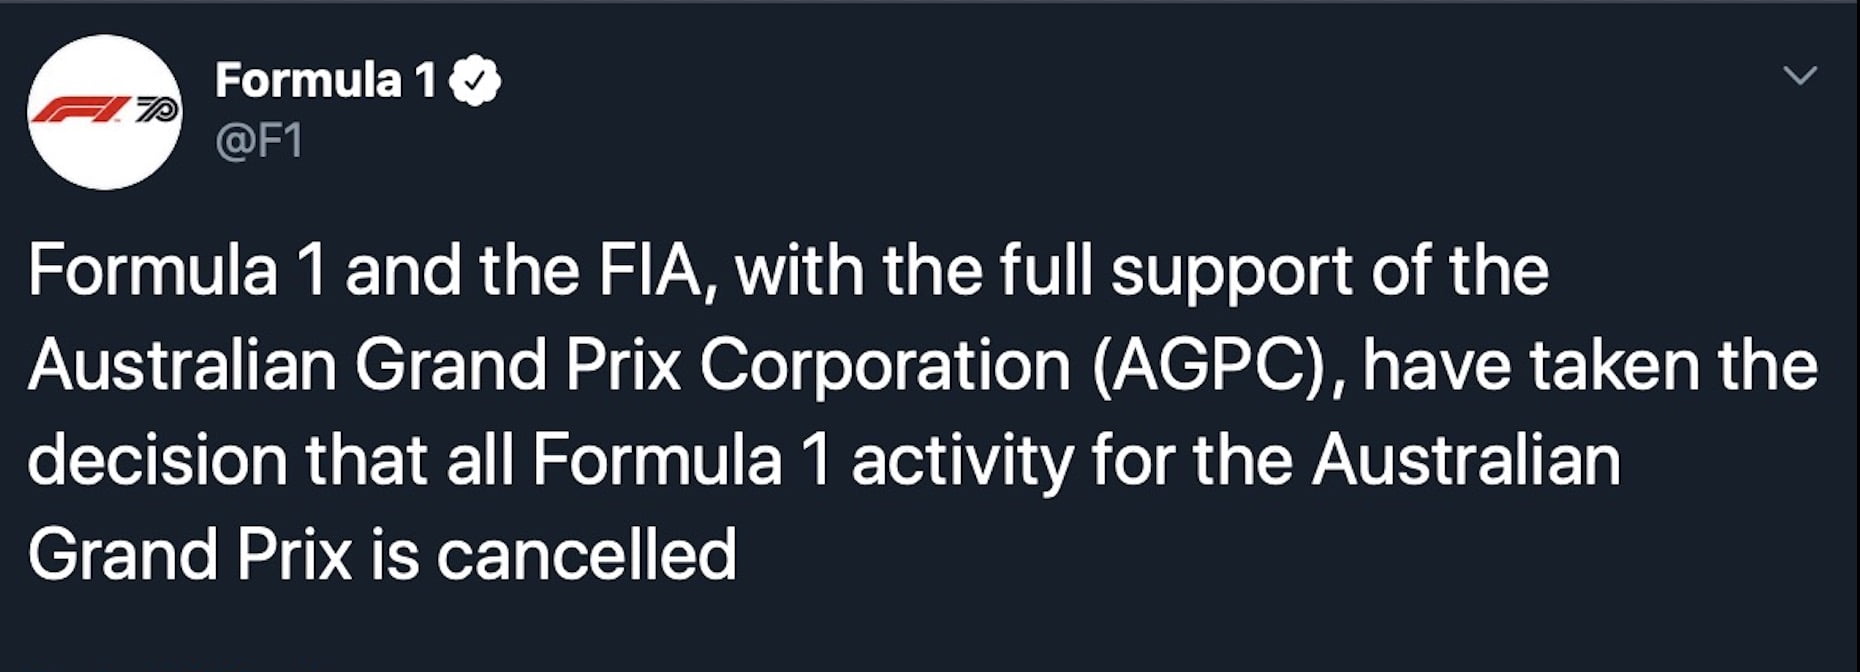The height and width of the screenshot is (672, 1860).
Task: Open the tweet options chevron menu
Action: click(1800, 76)
